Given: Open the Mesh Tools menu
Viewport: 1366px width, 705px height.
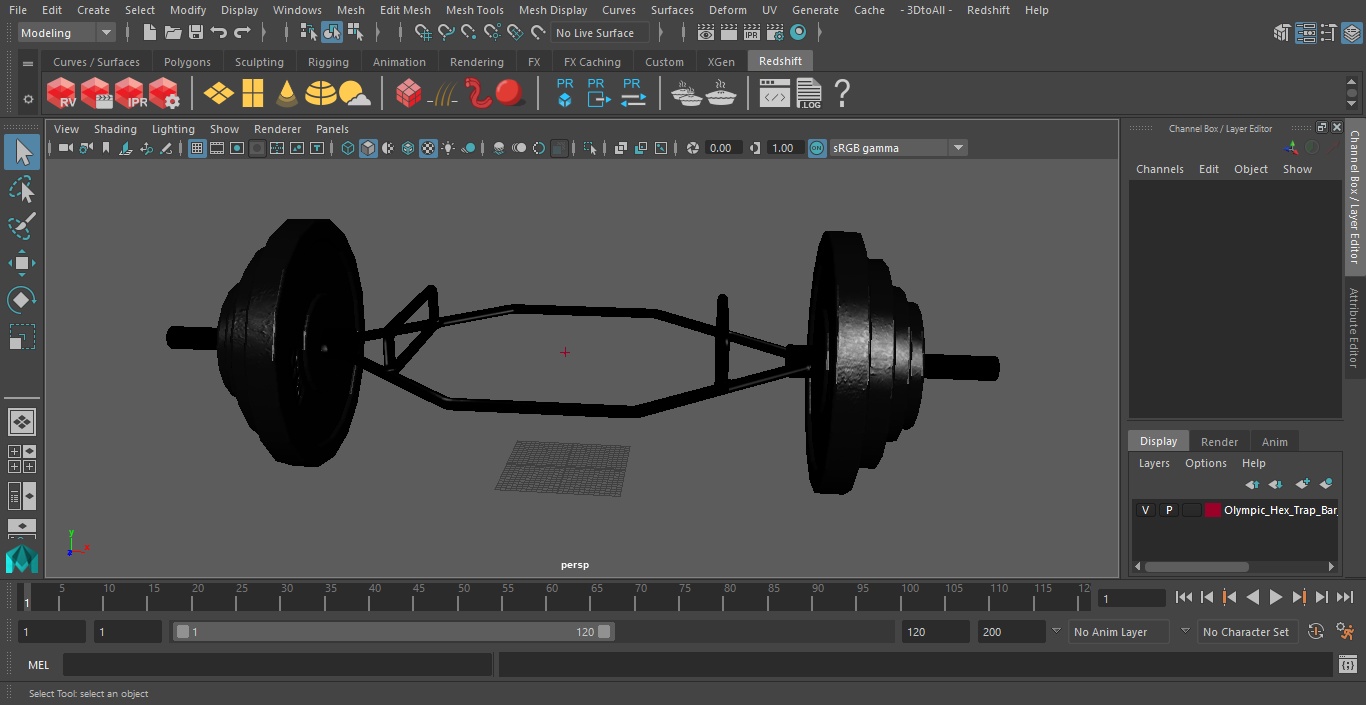Looking at the screenshot, I should (474, 10).
